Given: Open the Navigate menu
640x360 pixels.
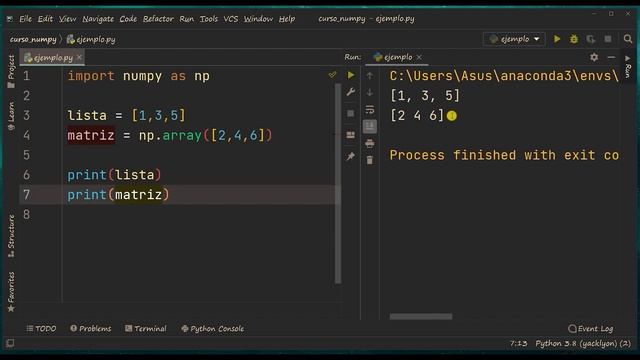Looking at the screenshot, I should [x=98, y=19].
